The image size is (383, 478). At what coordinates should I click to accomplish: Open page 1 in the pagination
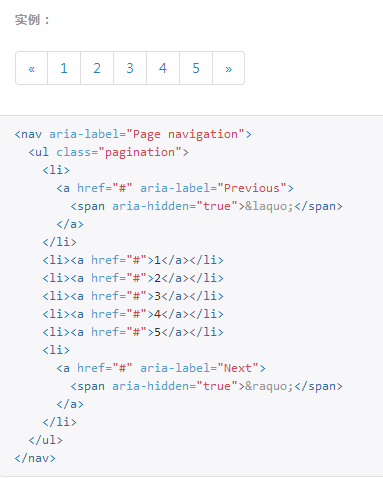64,68
